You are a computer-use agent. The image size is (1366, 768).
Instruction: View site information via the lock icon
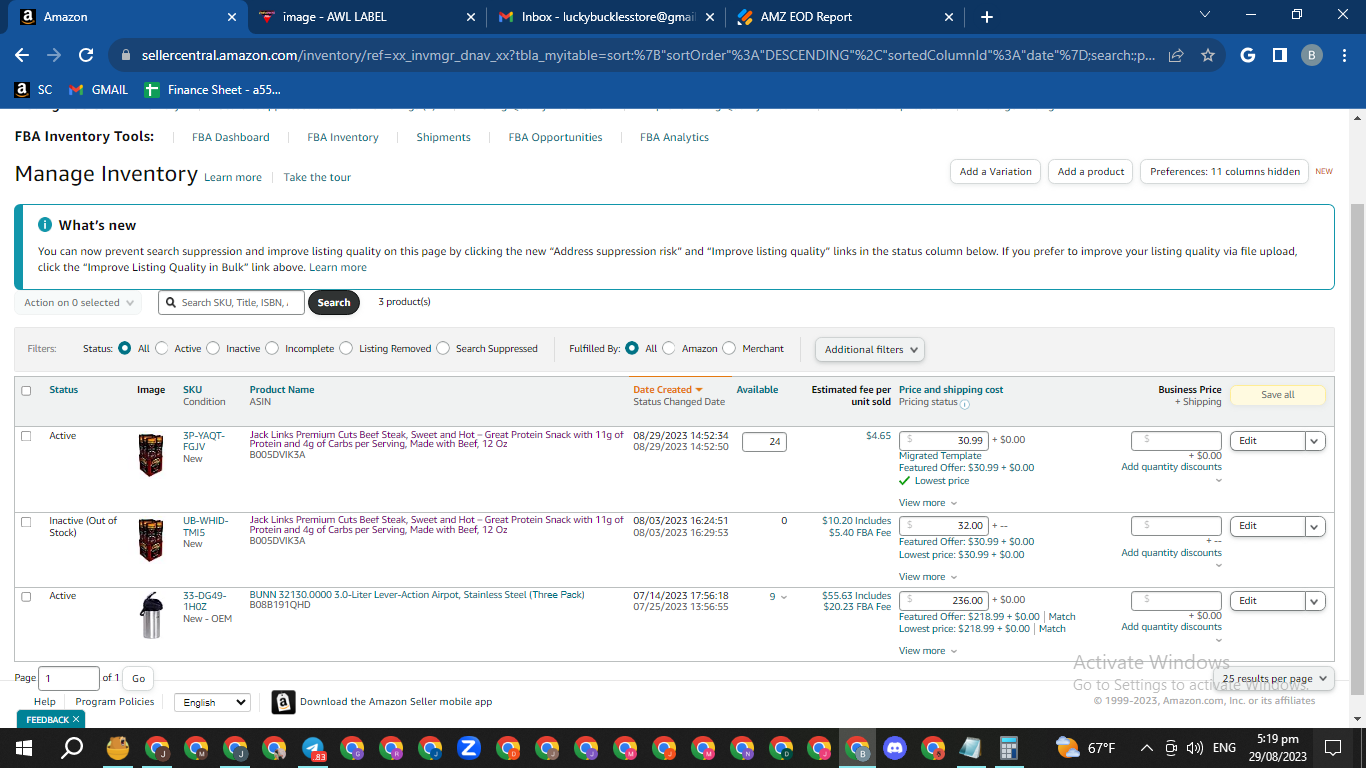coord(125,56)
